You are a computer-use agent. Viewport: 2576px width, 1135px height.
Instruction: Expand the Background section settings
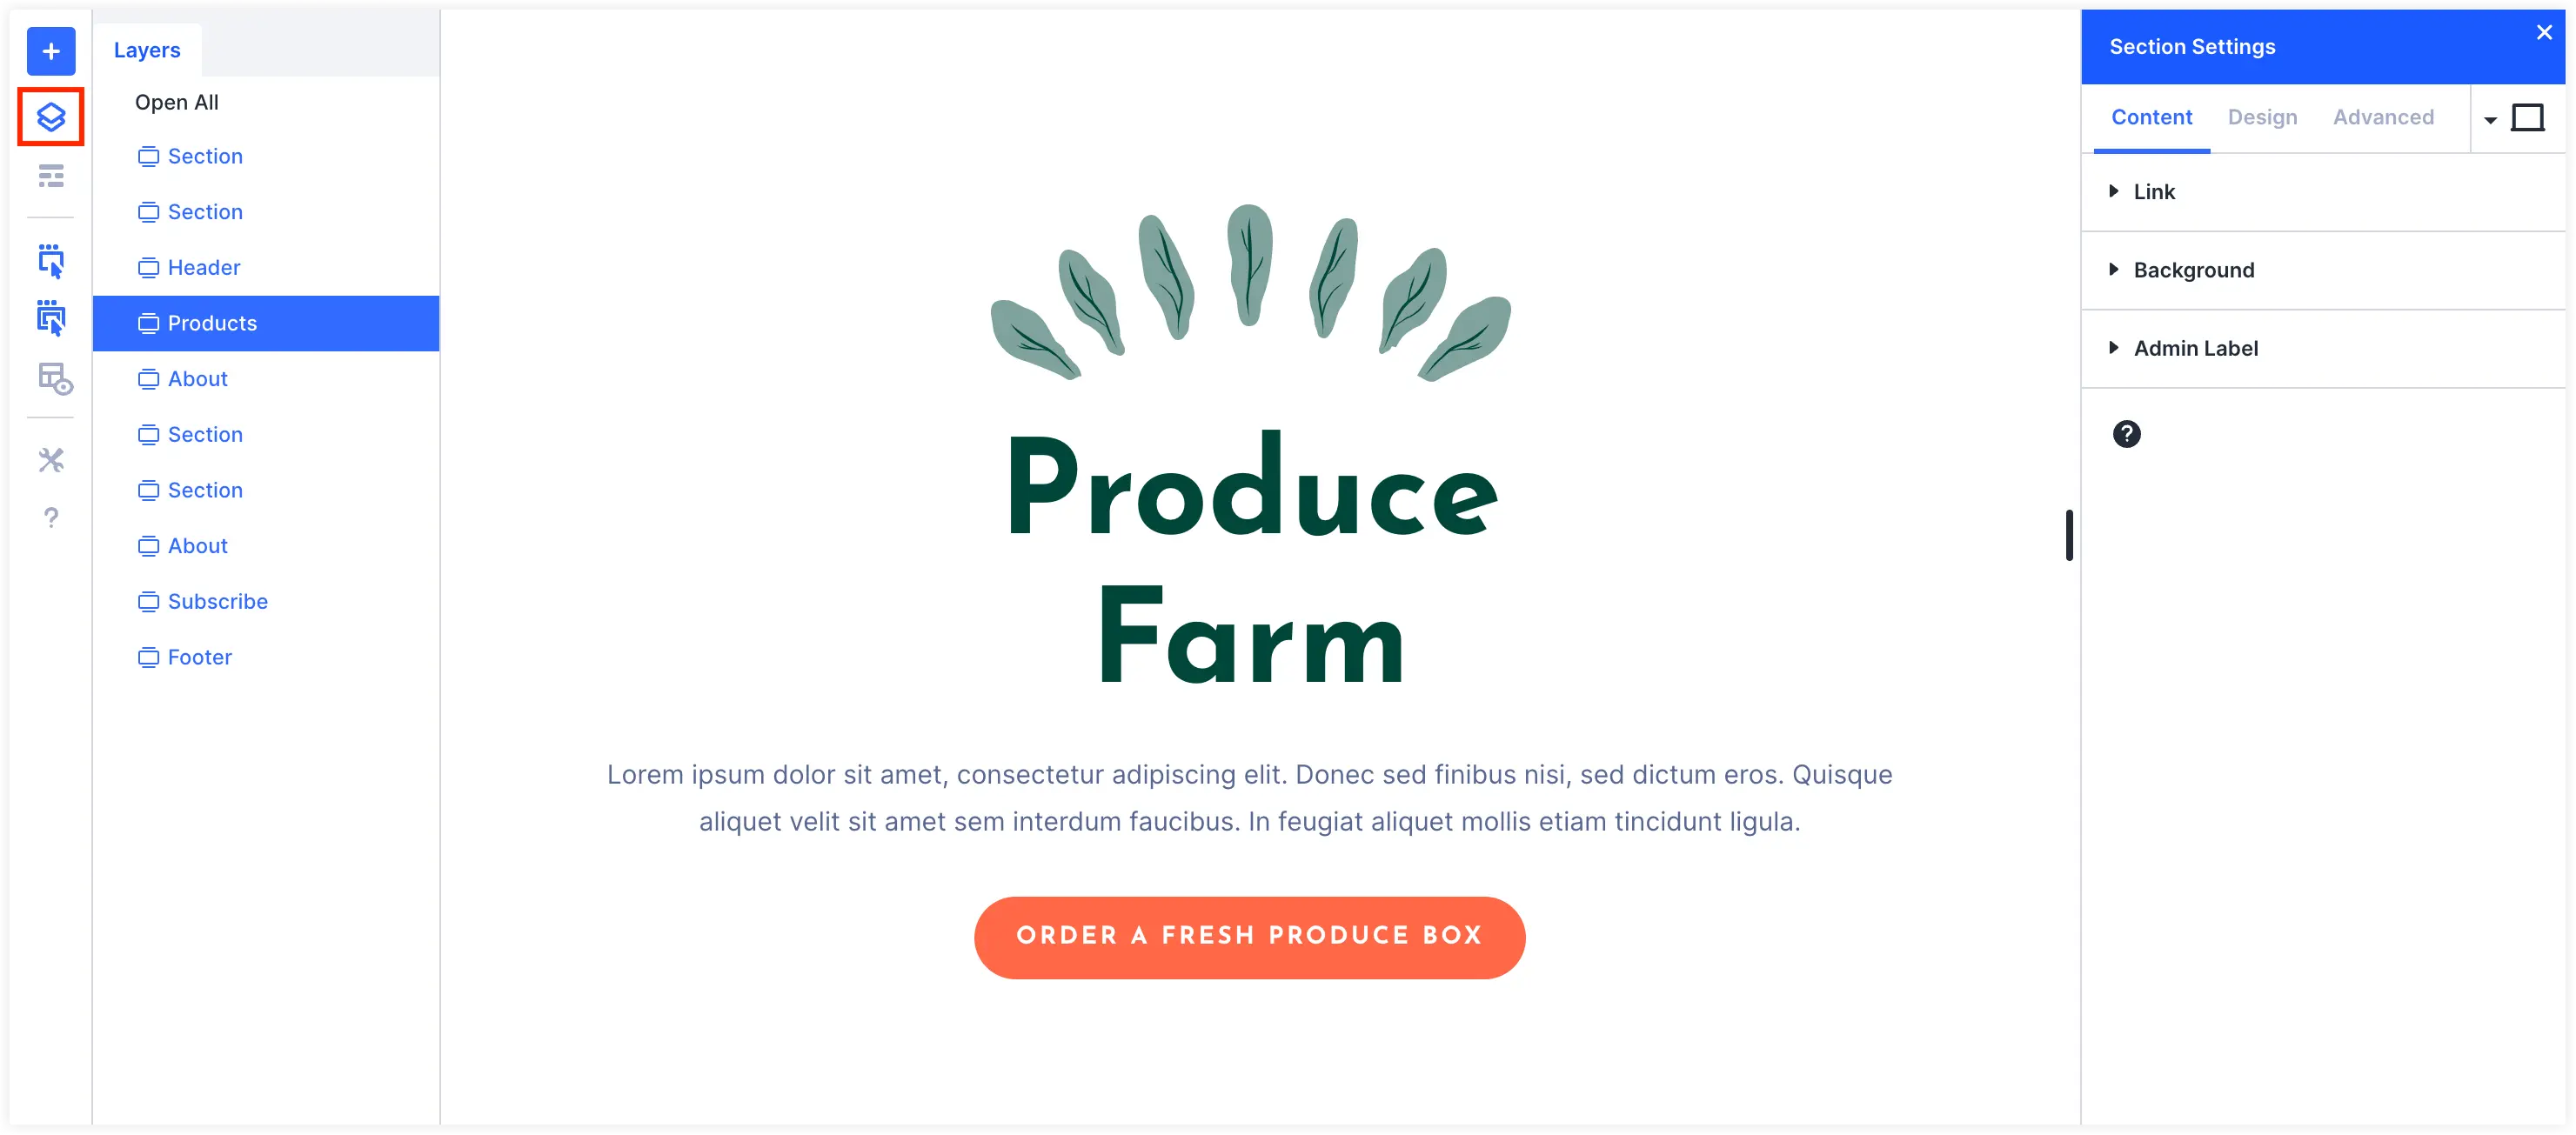[2193, 268]
